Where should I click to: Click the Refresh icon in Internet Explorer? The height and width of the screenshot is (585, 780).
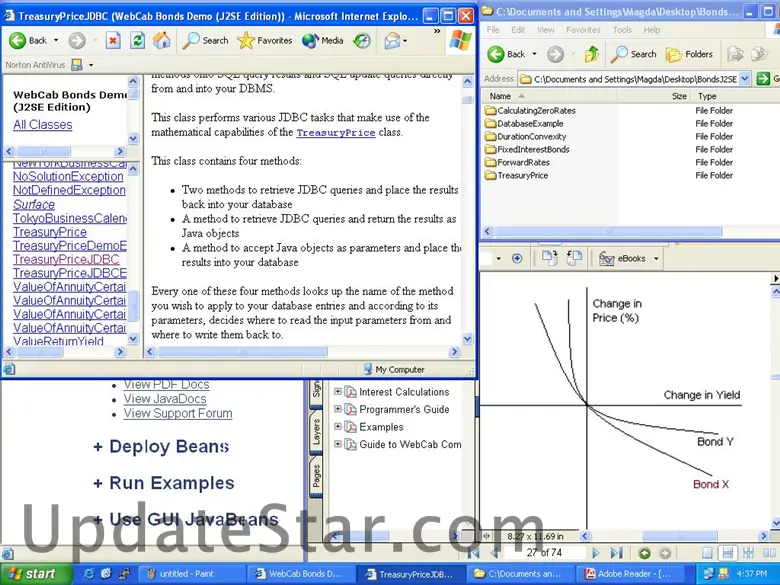pyautogui.click(x=137, y=41)
